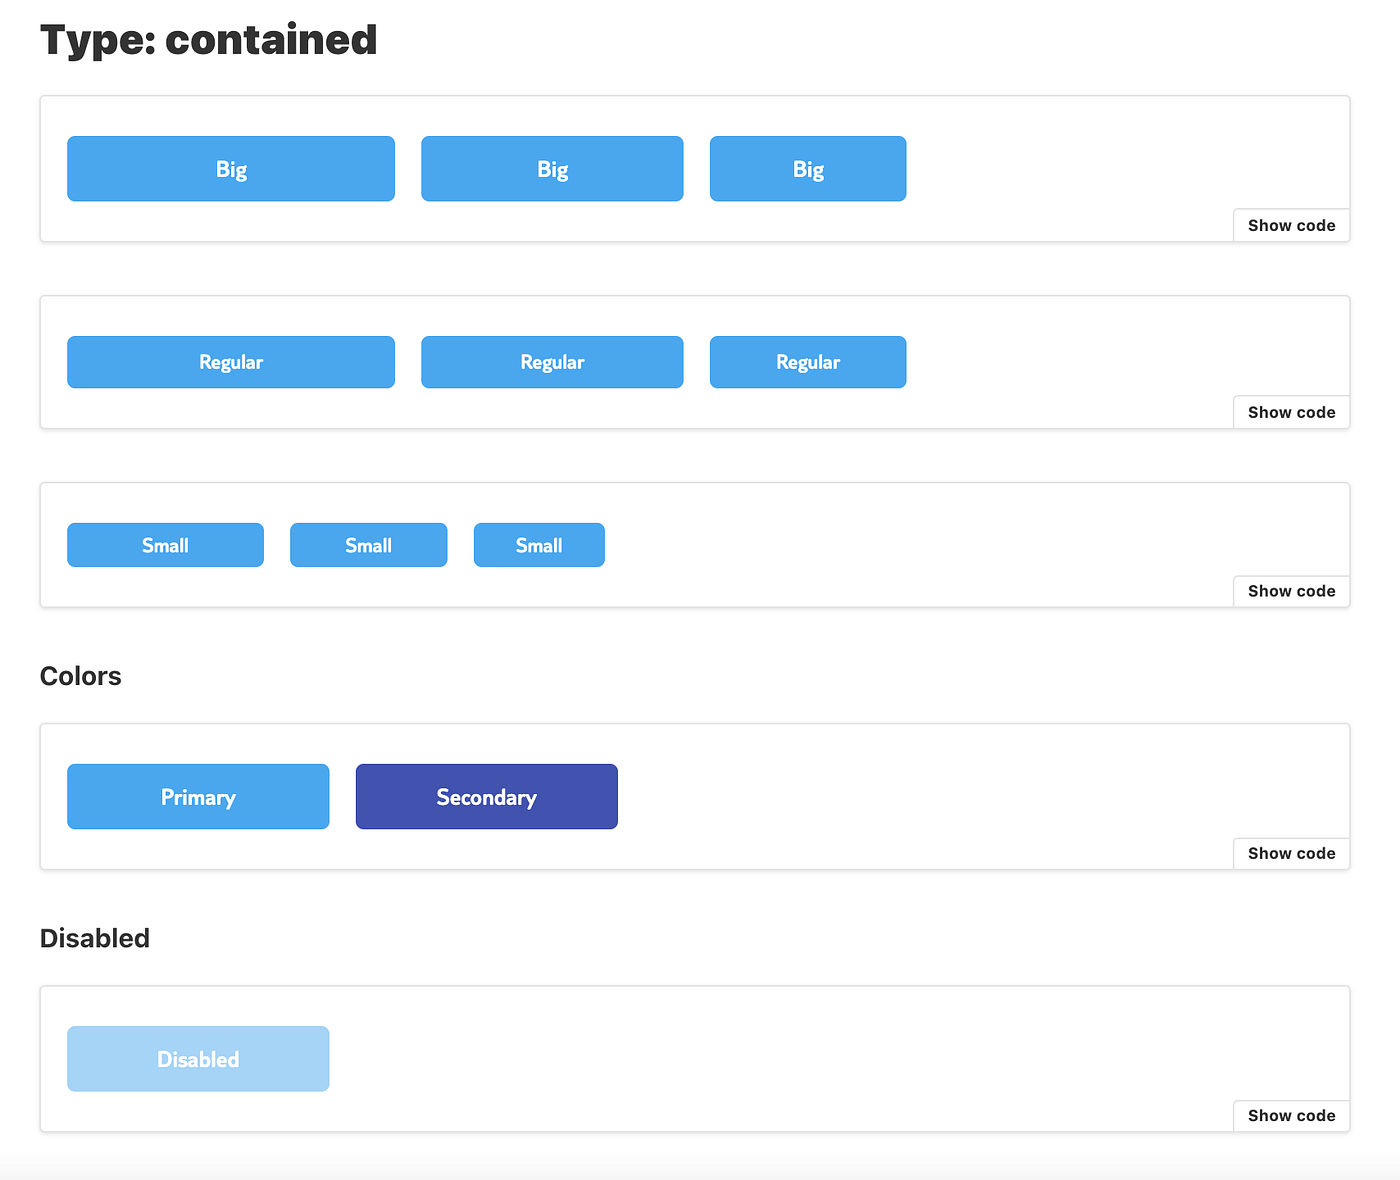Click the Disabled button
The width and height of the screenshot is (1400, 1180).
click(198, 1058)
